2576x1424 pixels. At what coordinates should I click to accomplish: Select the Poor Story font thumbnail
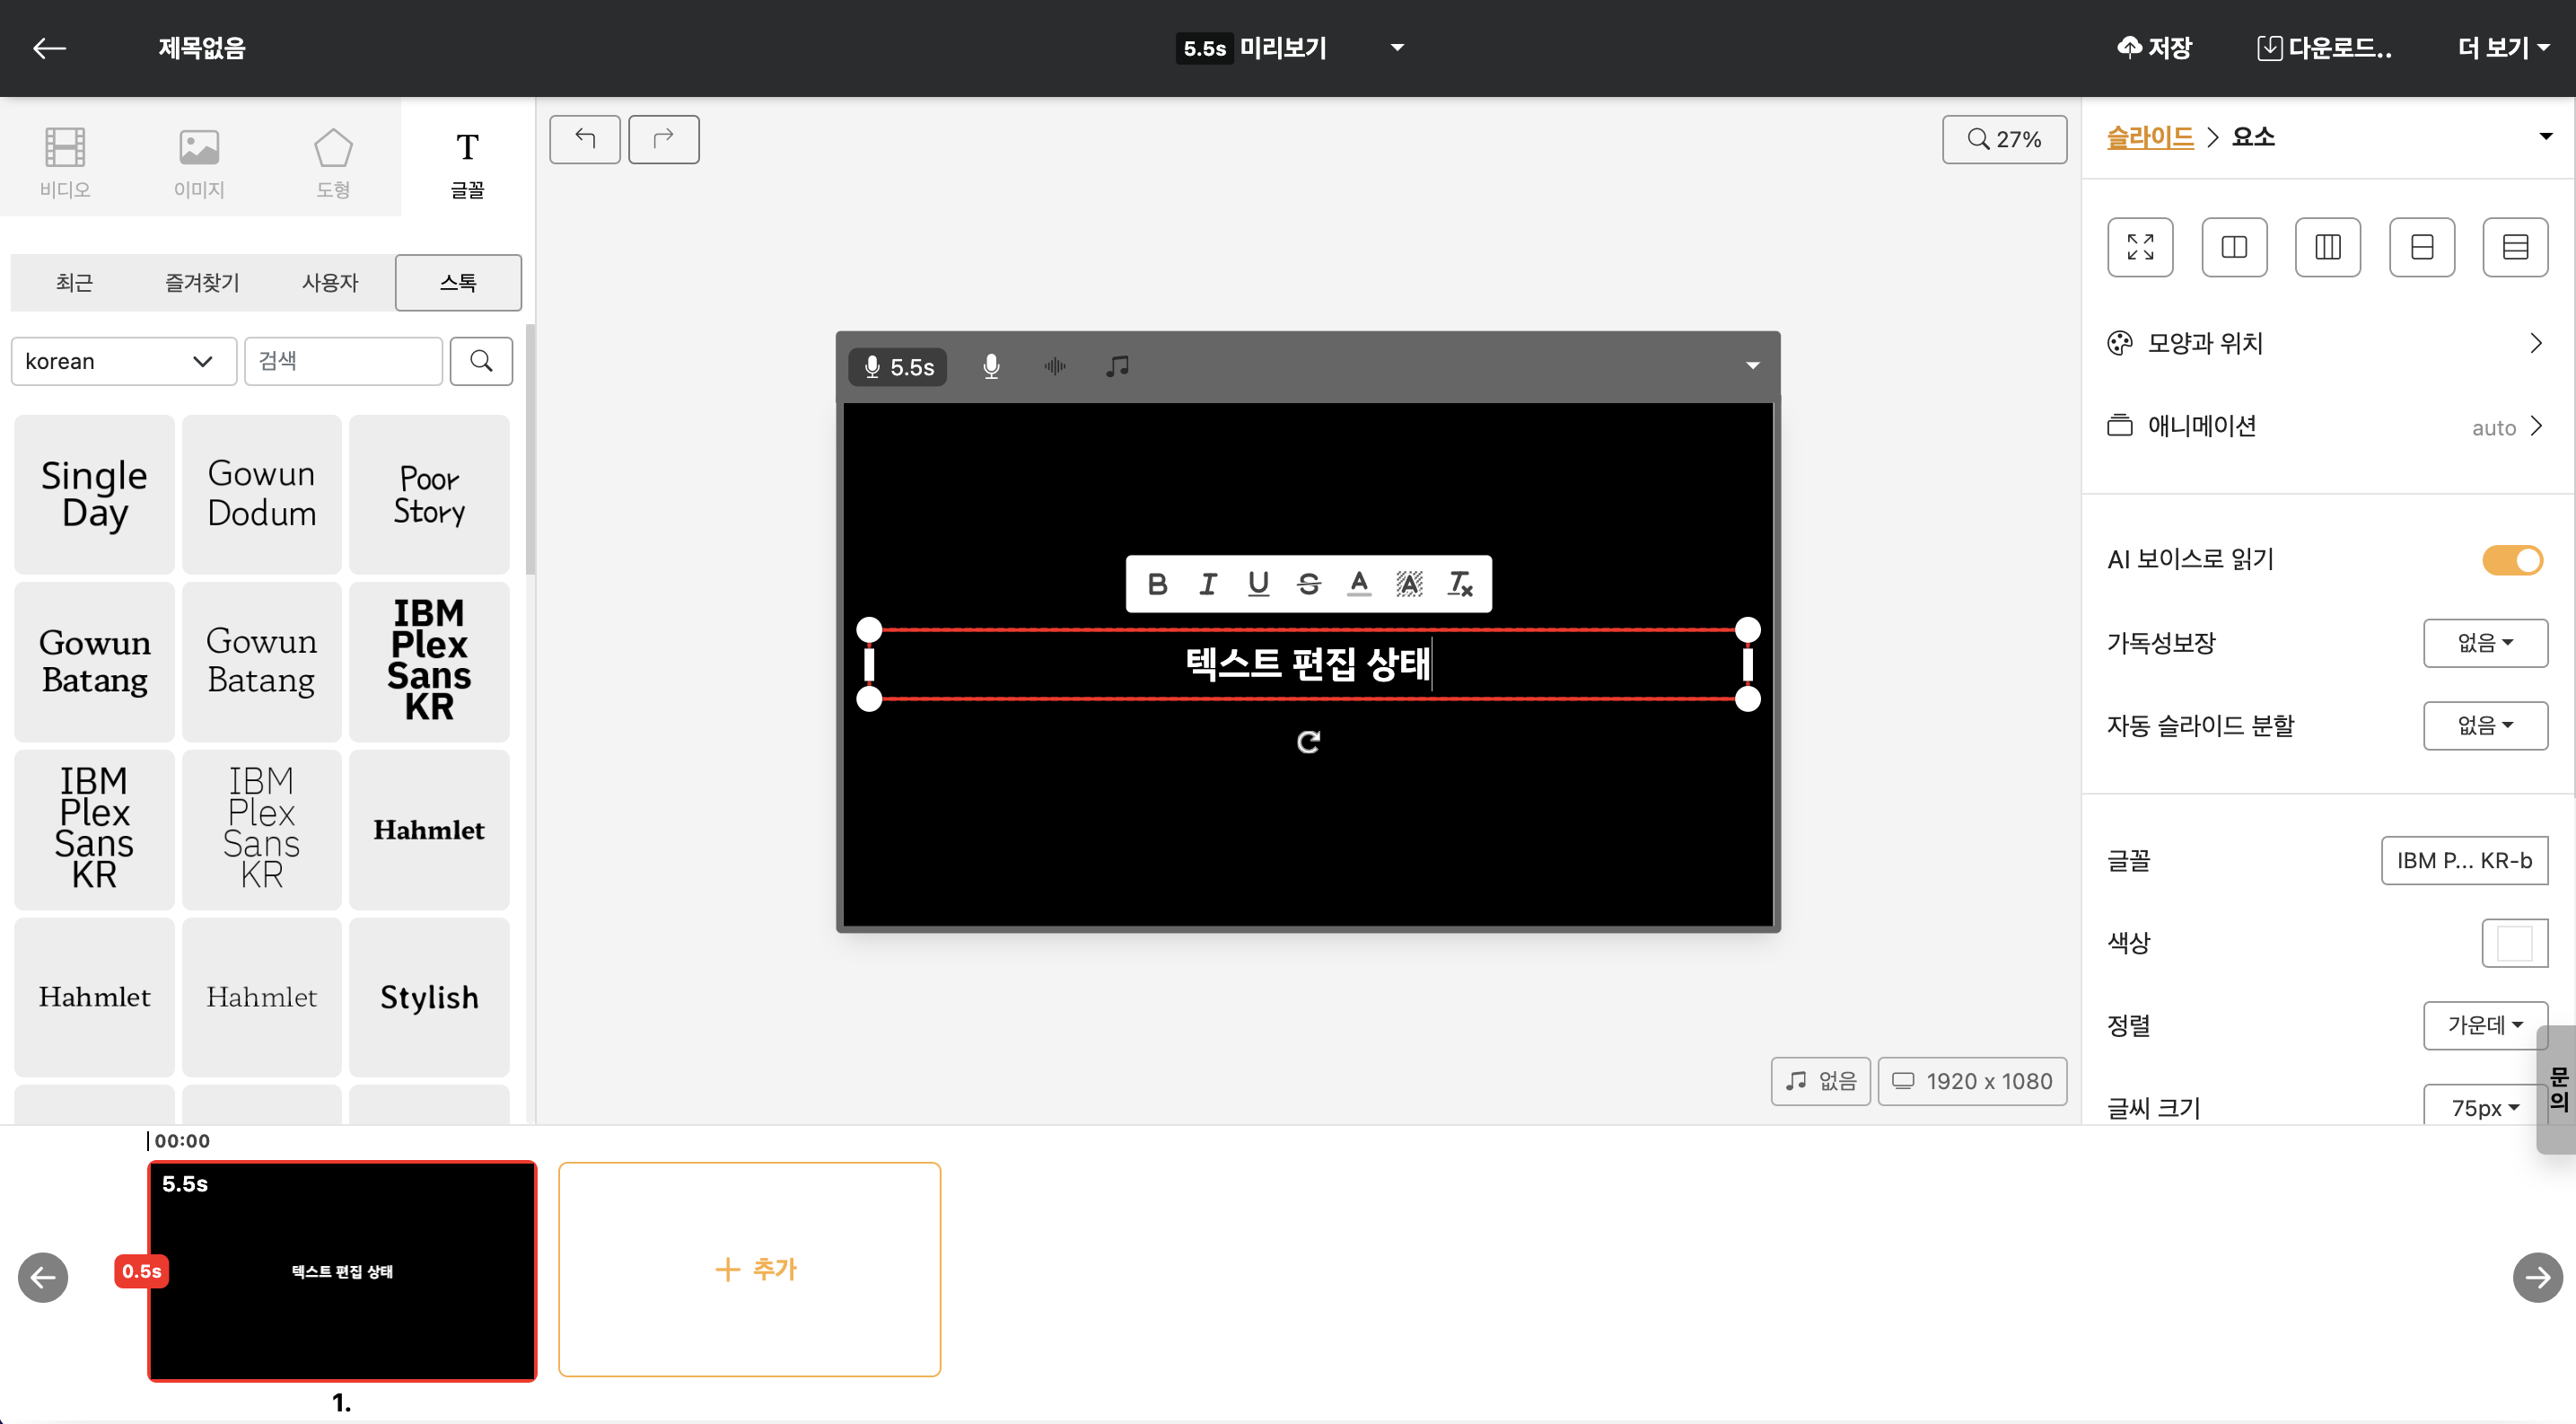429,495
